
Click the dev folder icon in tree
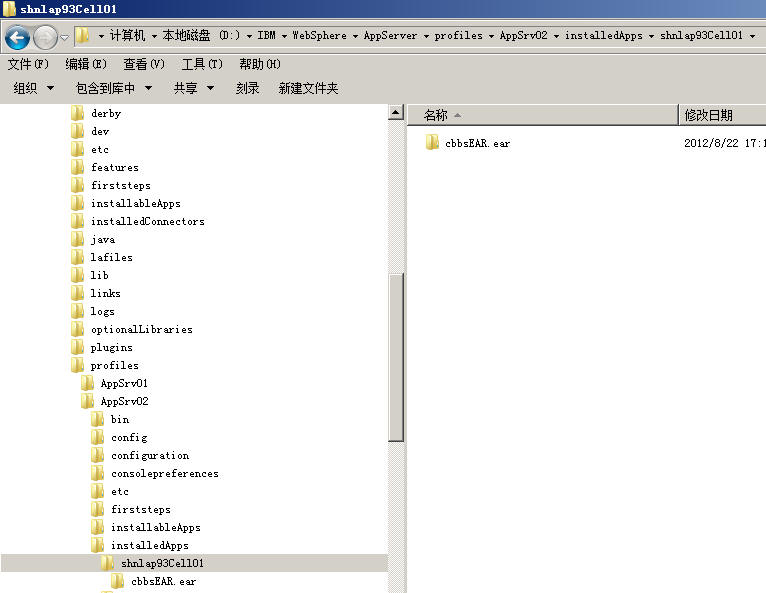(x=77, y=131)
